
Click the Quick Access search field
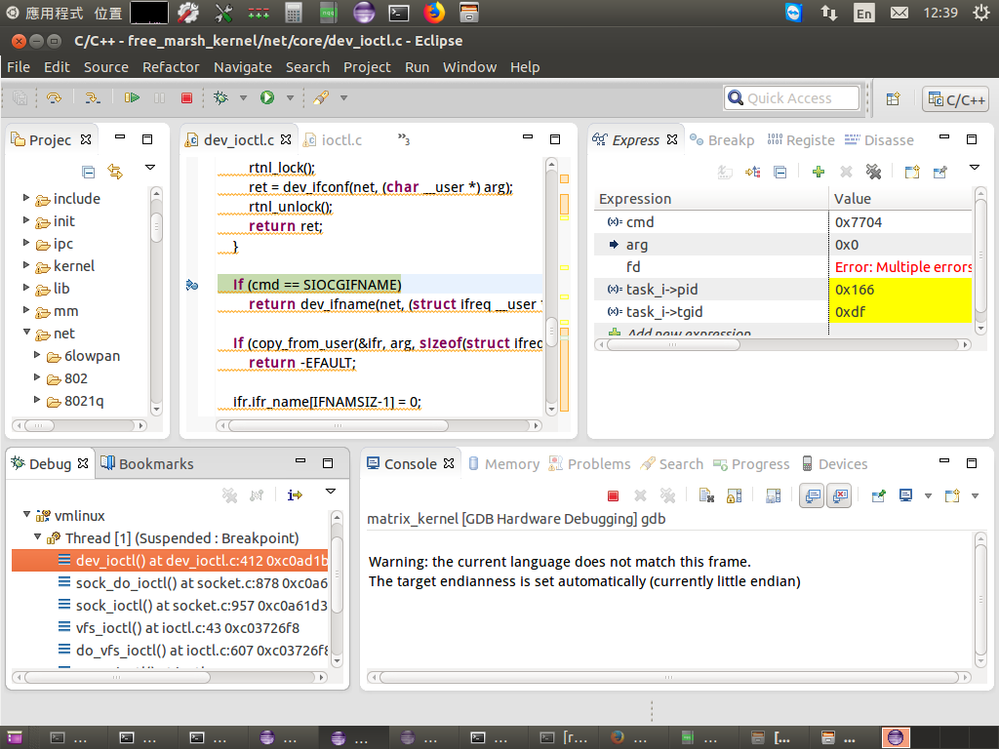point(792,98)
